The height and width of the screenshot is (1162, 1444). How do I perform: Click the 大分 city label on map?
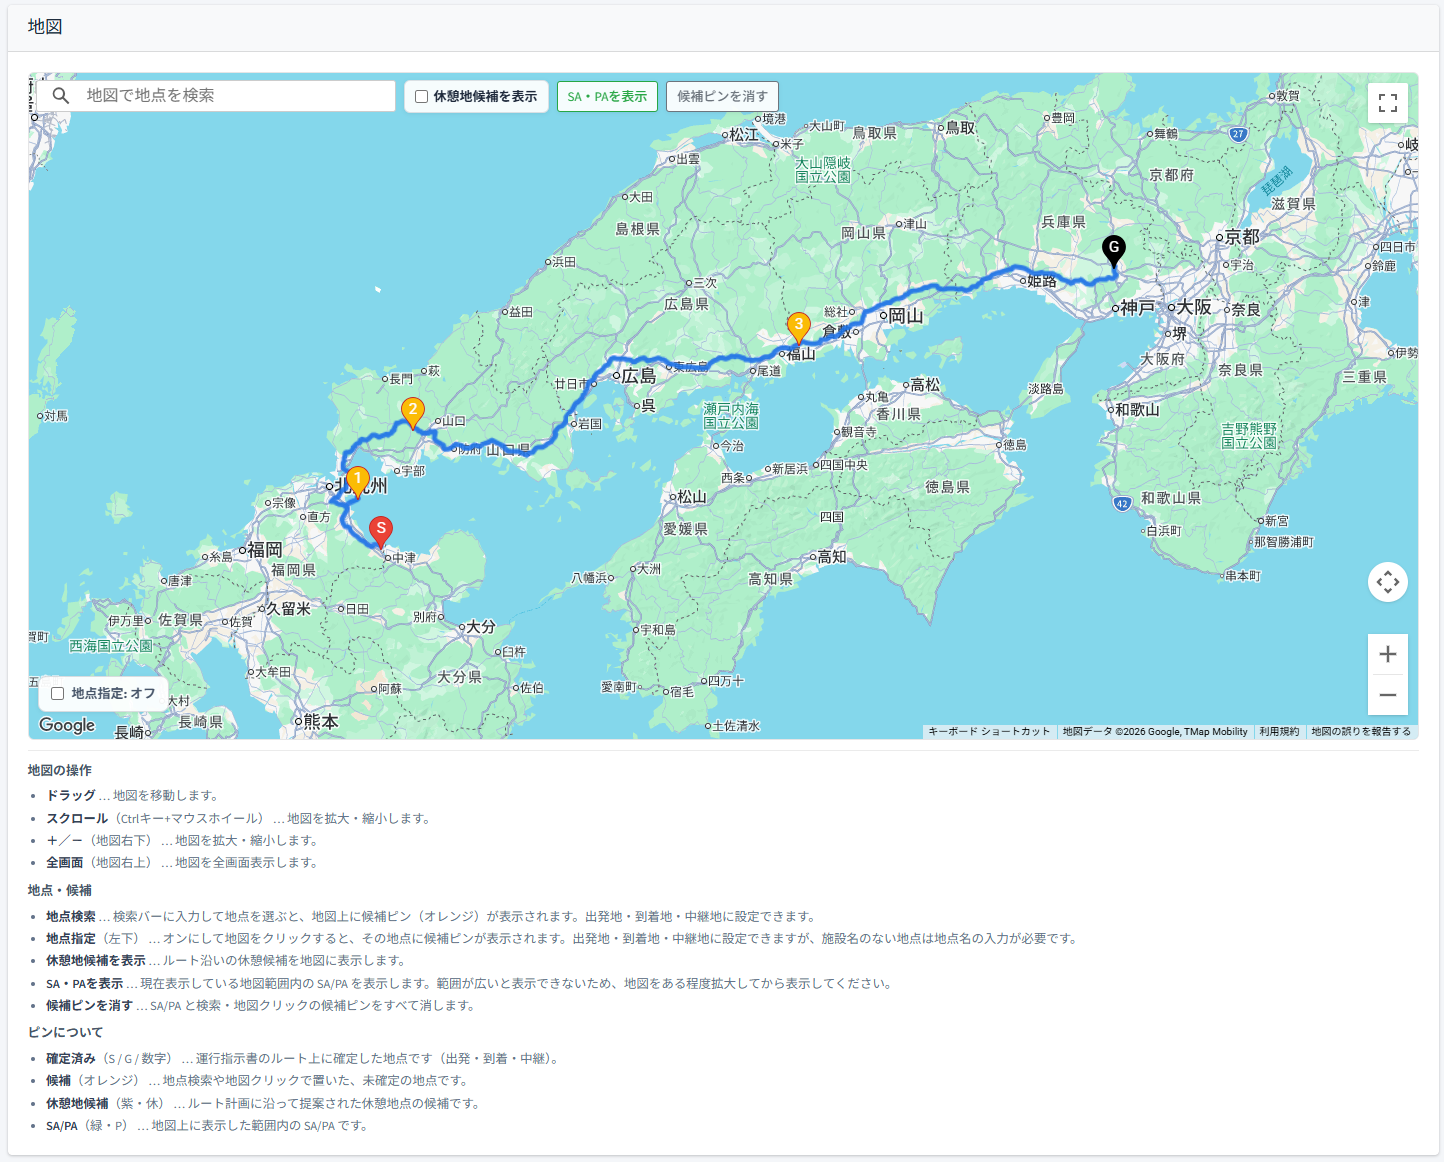(x=481, y=627)
